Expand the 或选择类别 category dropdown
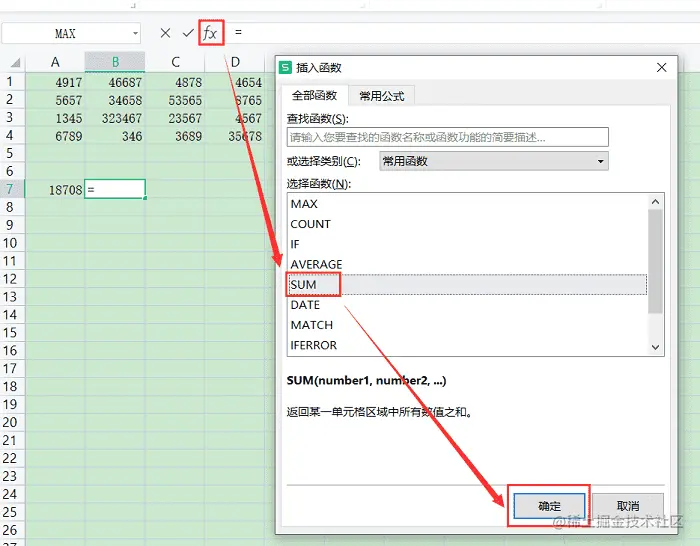700x546 pixels. 600,161
